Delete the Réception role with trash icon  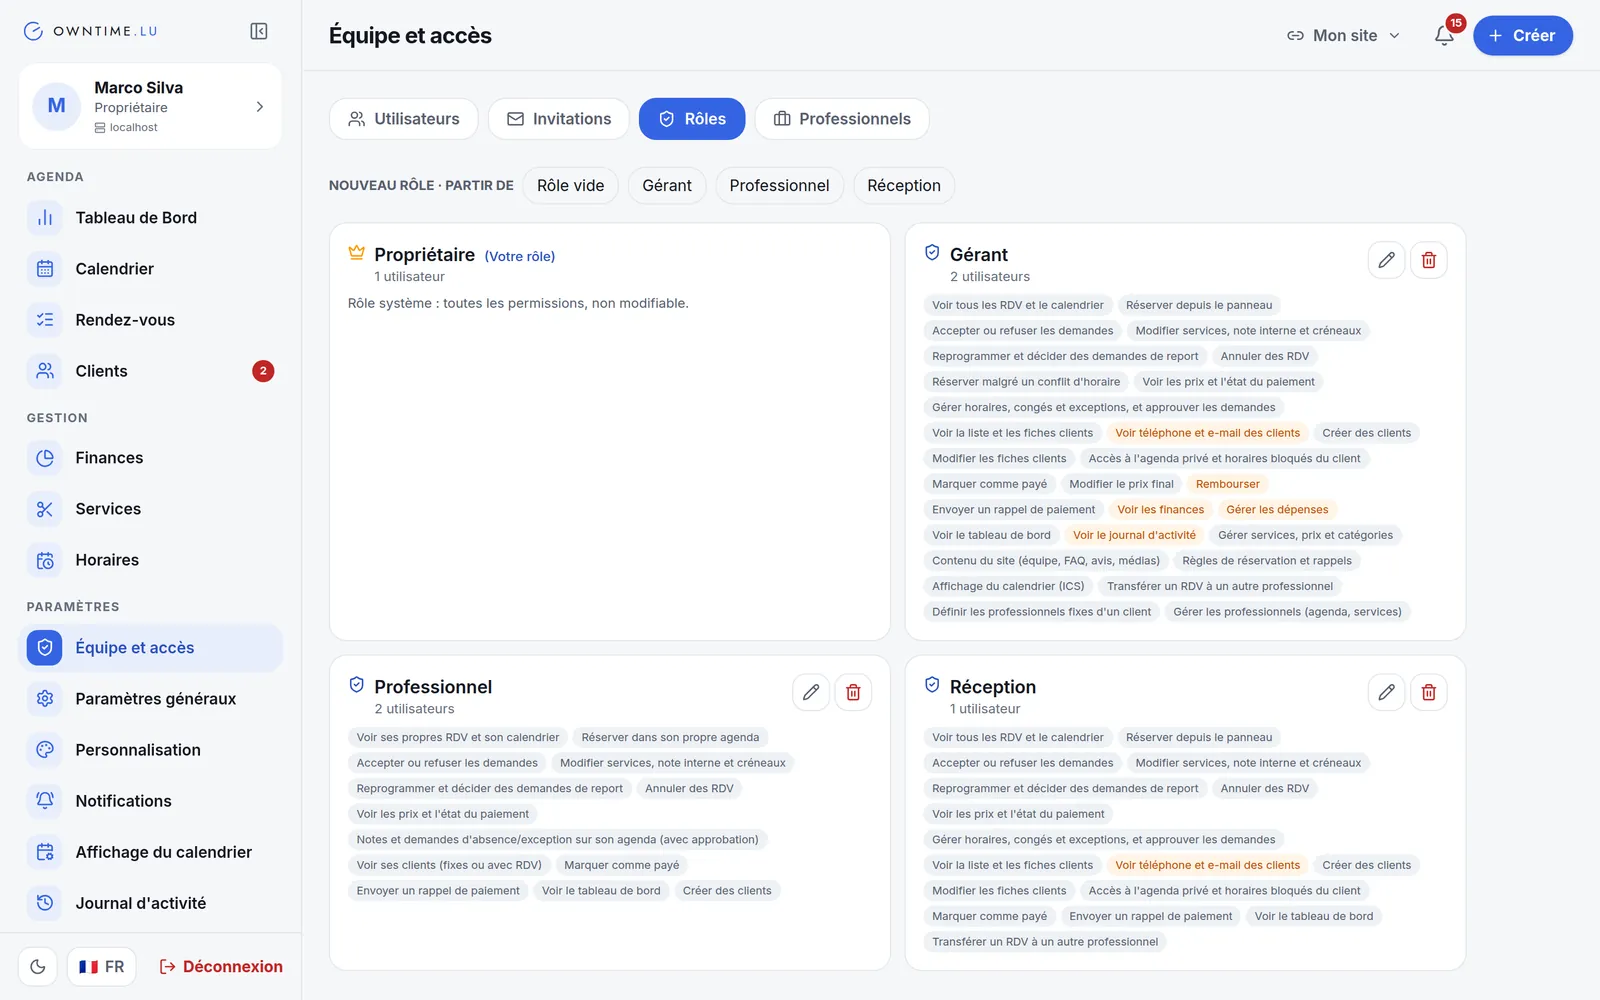1429,692
